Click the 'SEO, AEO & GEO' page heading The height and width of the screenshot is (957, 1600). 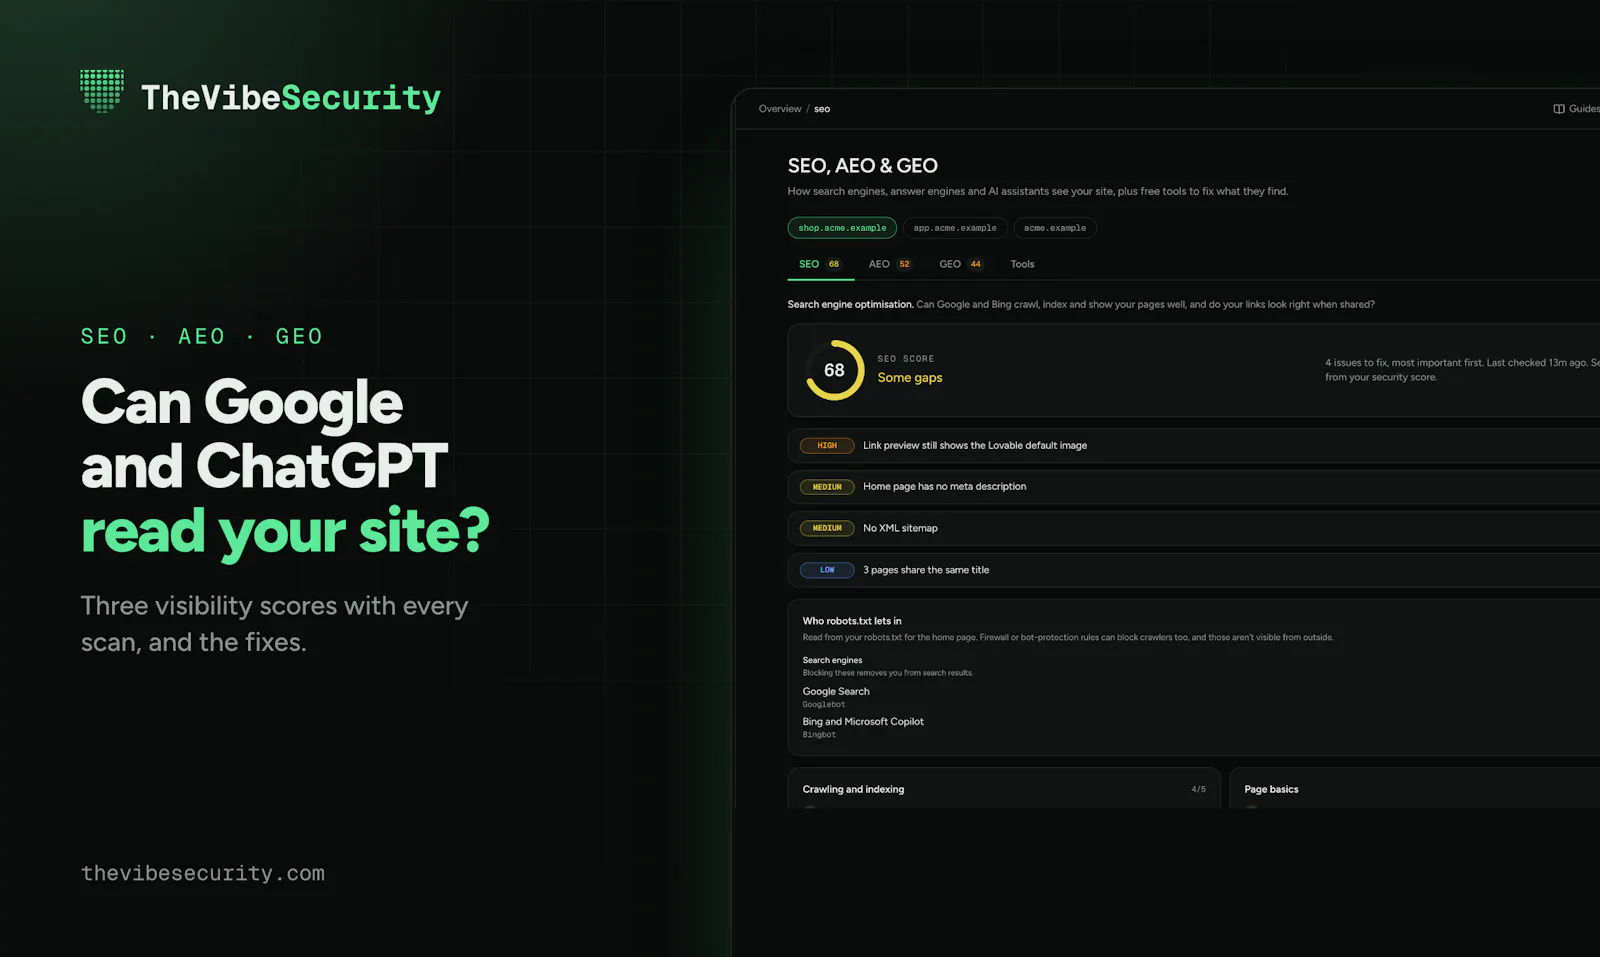click(862, 166)
